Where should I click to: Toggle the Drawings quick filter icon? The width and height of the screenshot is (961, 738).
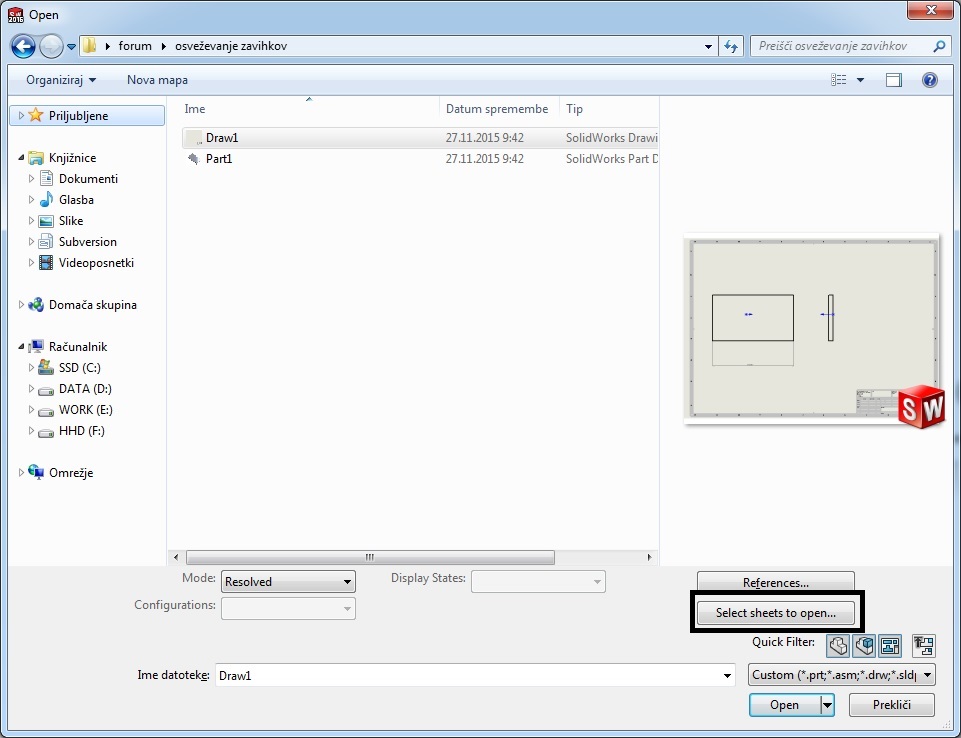tap(889, 645)
